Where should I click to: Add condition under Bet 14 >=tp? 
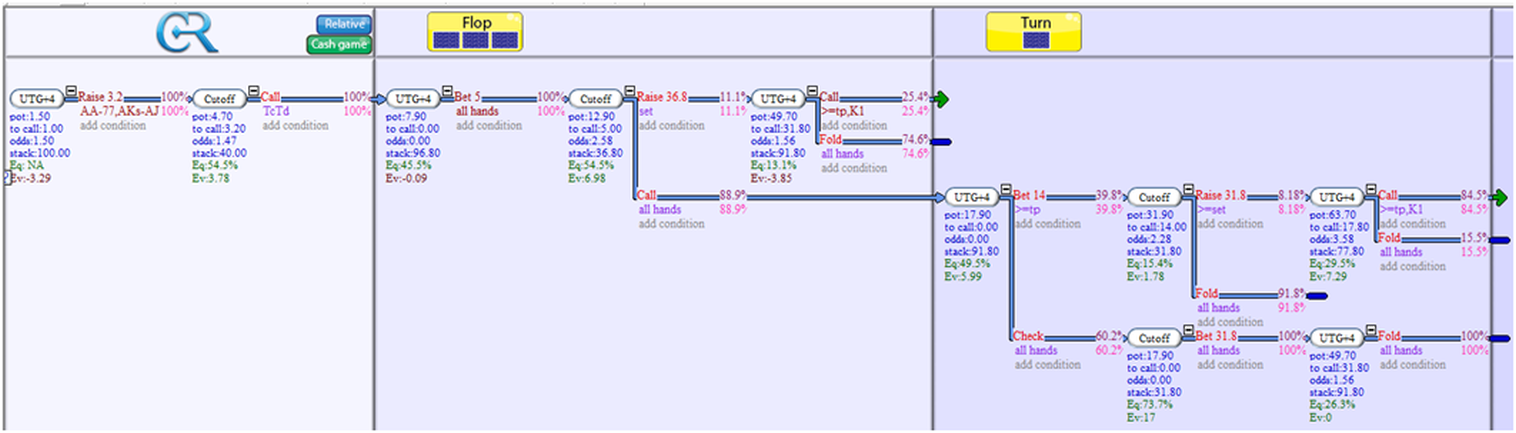(x=1049, y=224)
